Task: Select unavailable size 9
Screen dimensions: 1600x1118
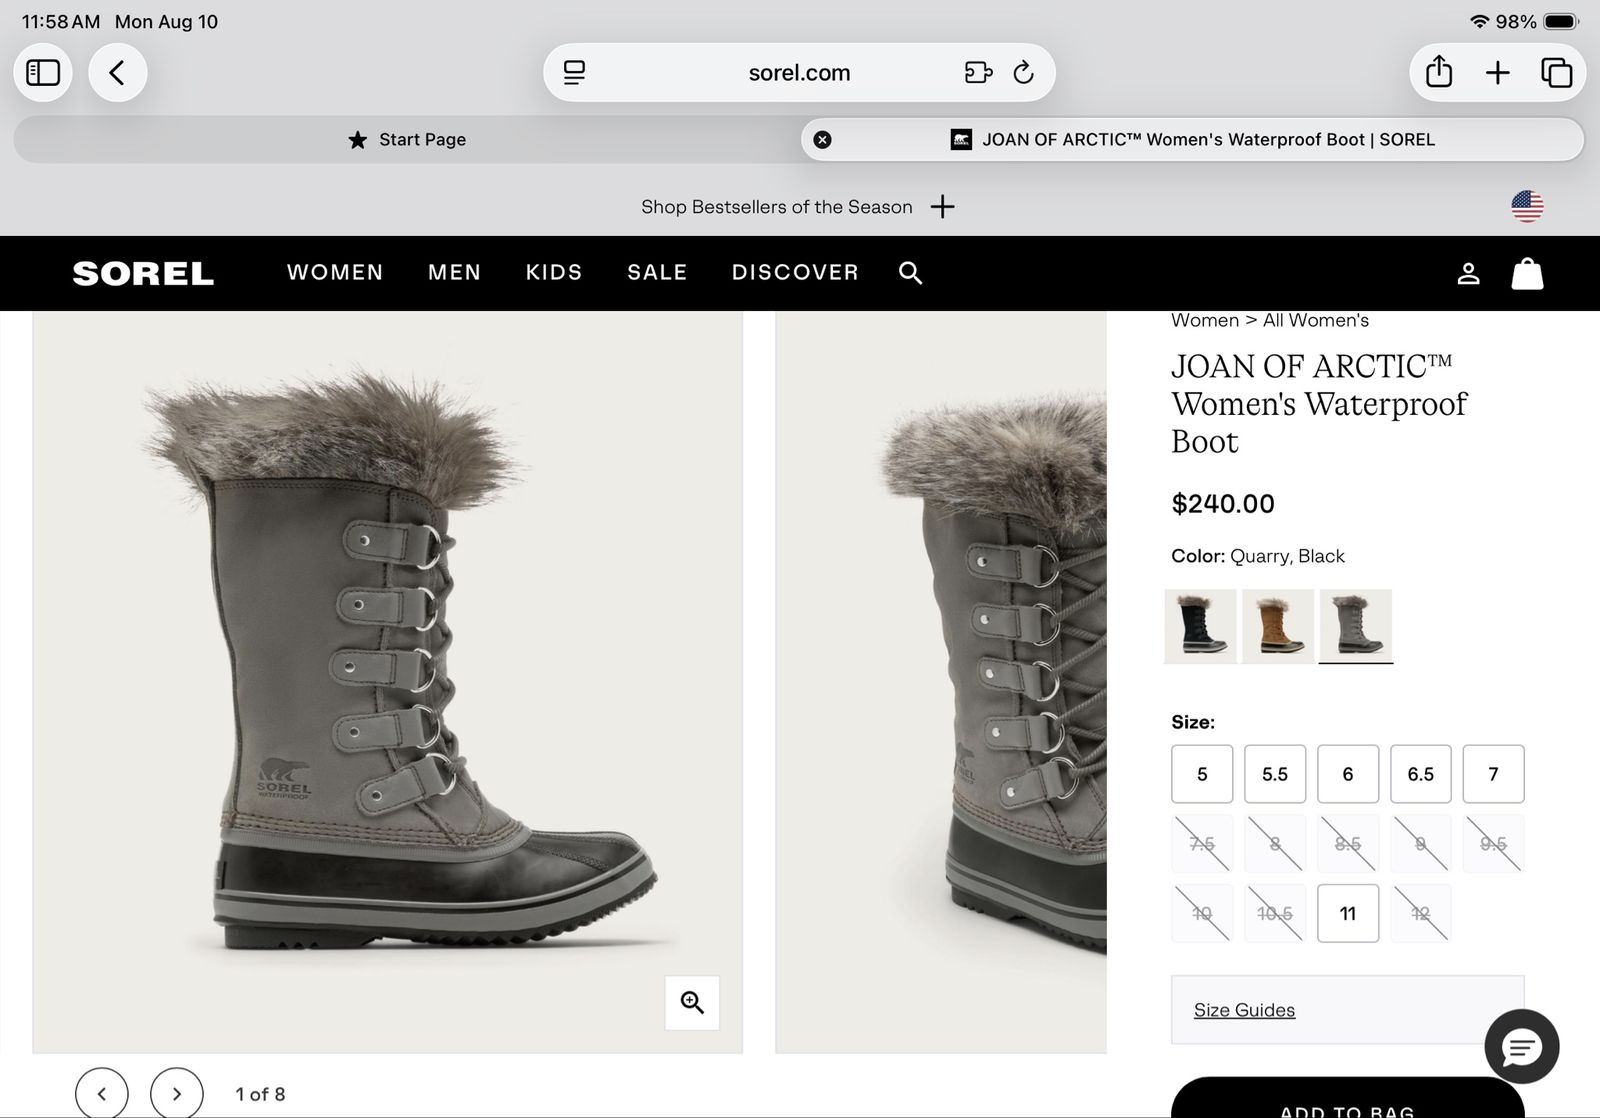Action: coord(1421,844)
